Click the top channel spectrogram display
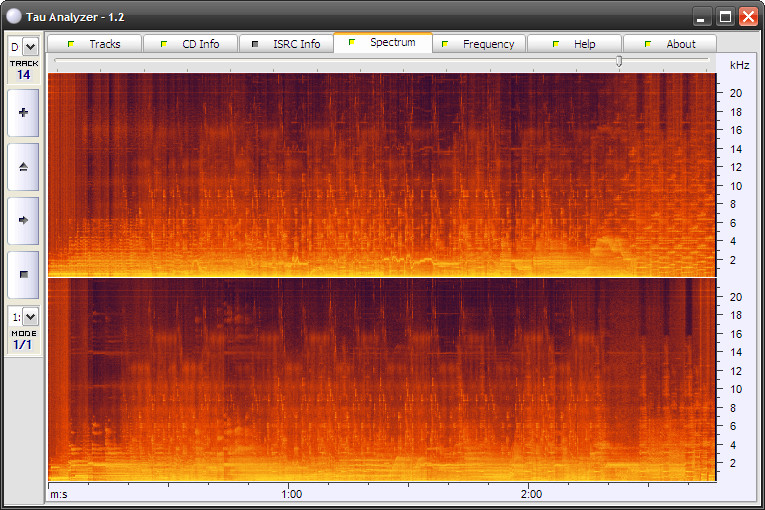 point(381,175)
